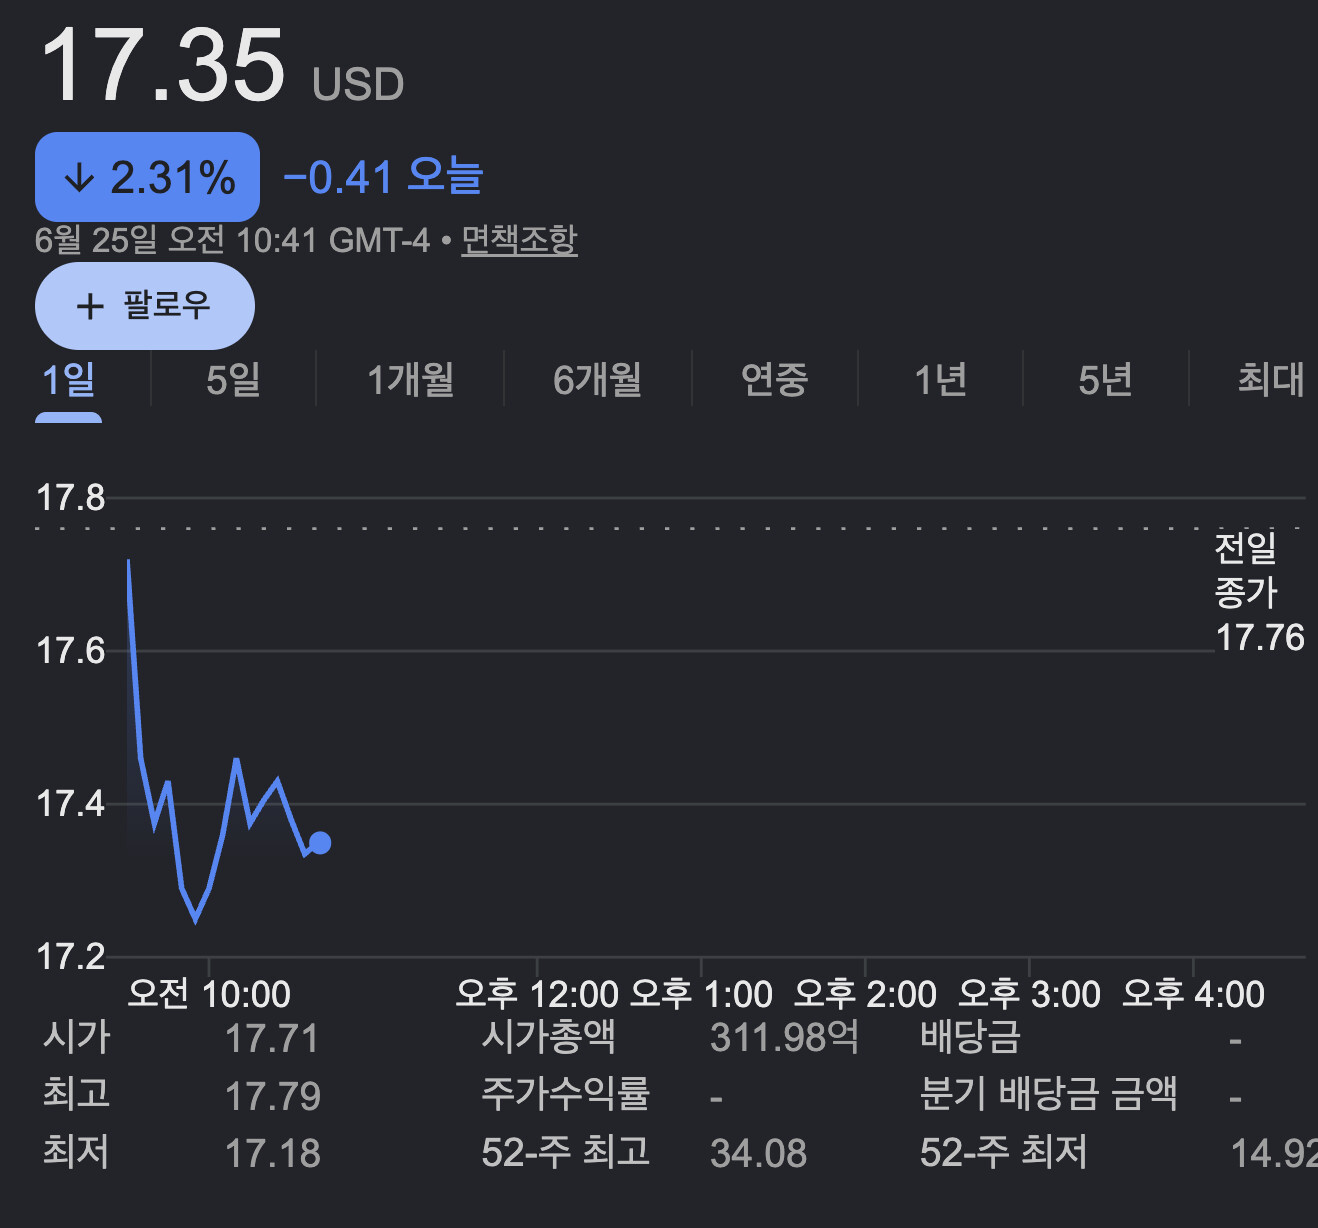Click the 오후 12:00 time marker
This screenshot has width=1318, height=1228.
[537, 994]
